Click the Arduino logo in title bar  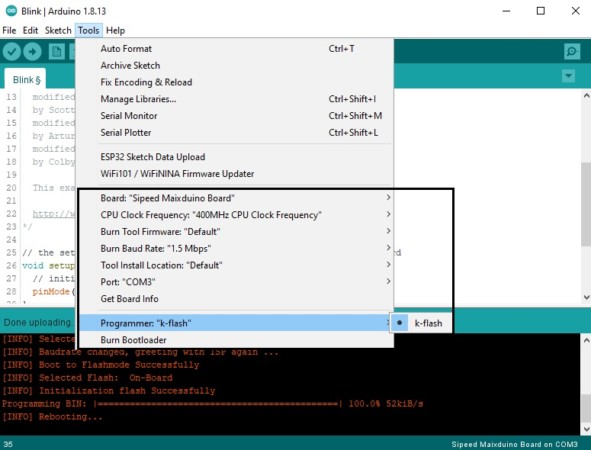coord(11,11)
